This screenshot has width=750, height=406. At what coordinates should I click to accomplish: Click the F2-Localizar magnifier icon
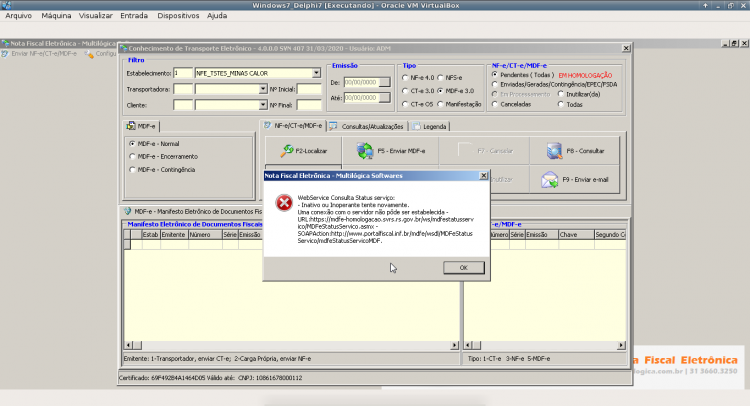click(287, 151)
